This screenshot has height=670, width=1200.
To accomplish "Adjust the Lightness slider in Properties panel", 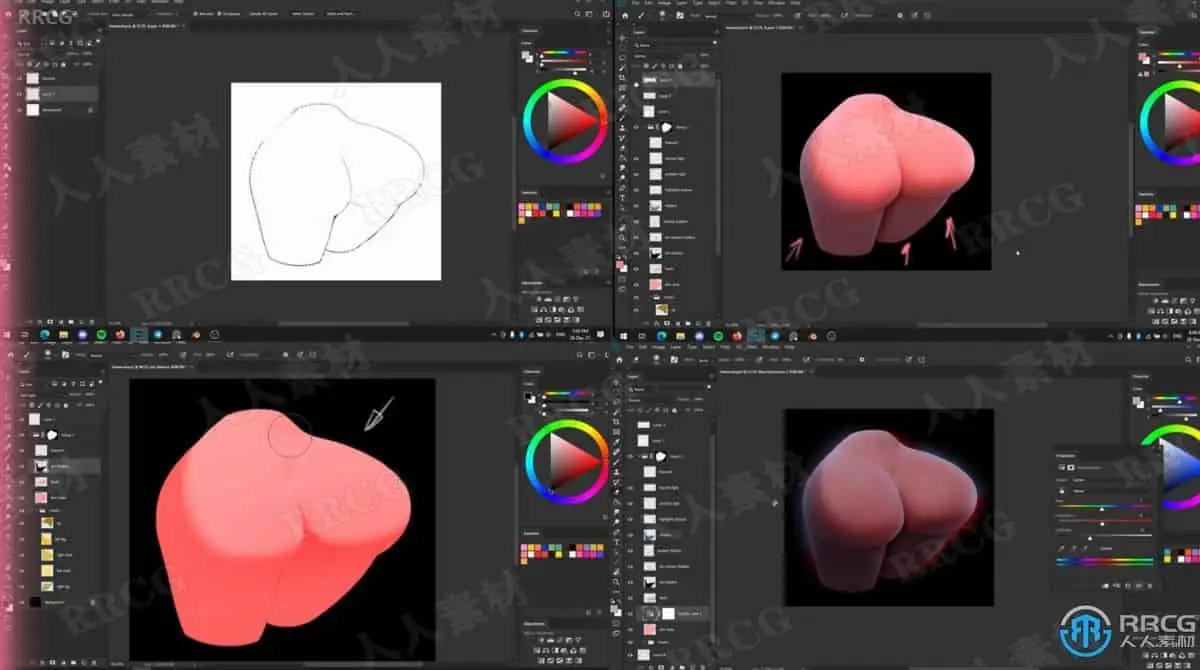I will [1102, 535].
